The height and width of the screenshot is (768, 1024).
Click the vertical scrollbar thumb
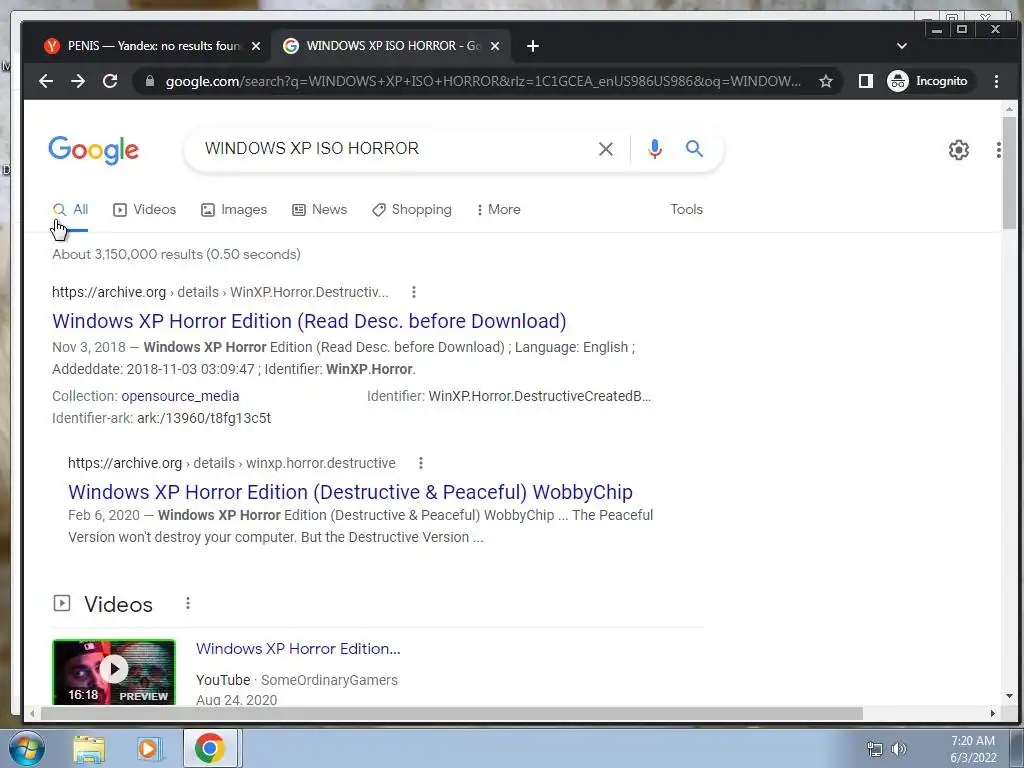(1010, 174)
